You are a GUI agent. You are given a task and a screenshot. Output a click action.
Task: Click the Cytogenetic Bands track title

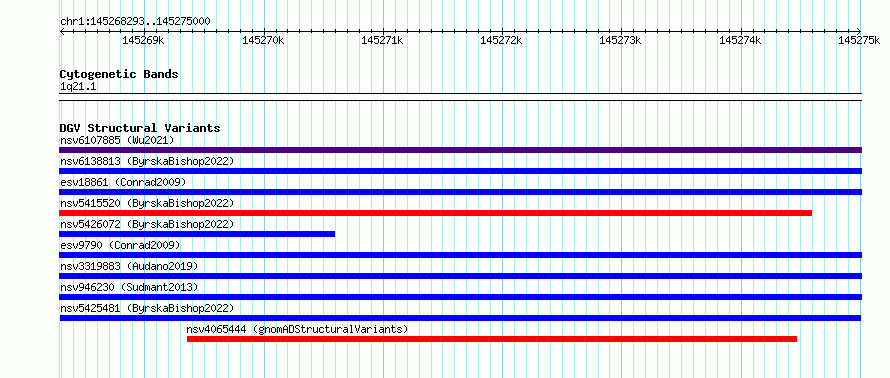[119, 74]
